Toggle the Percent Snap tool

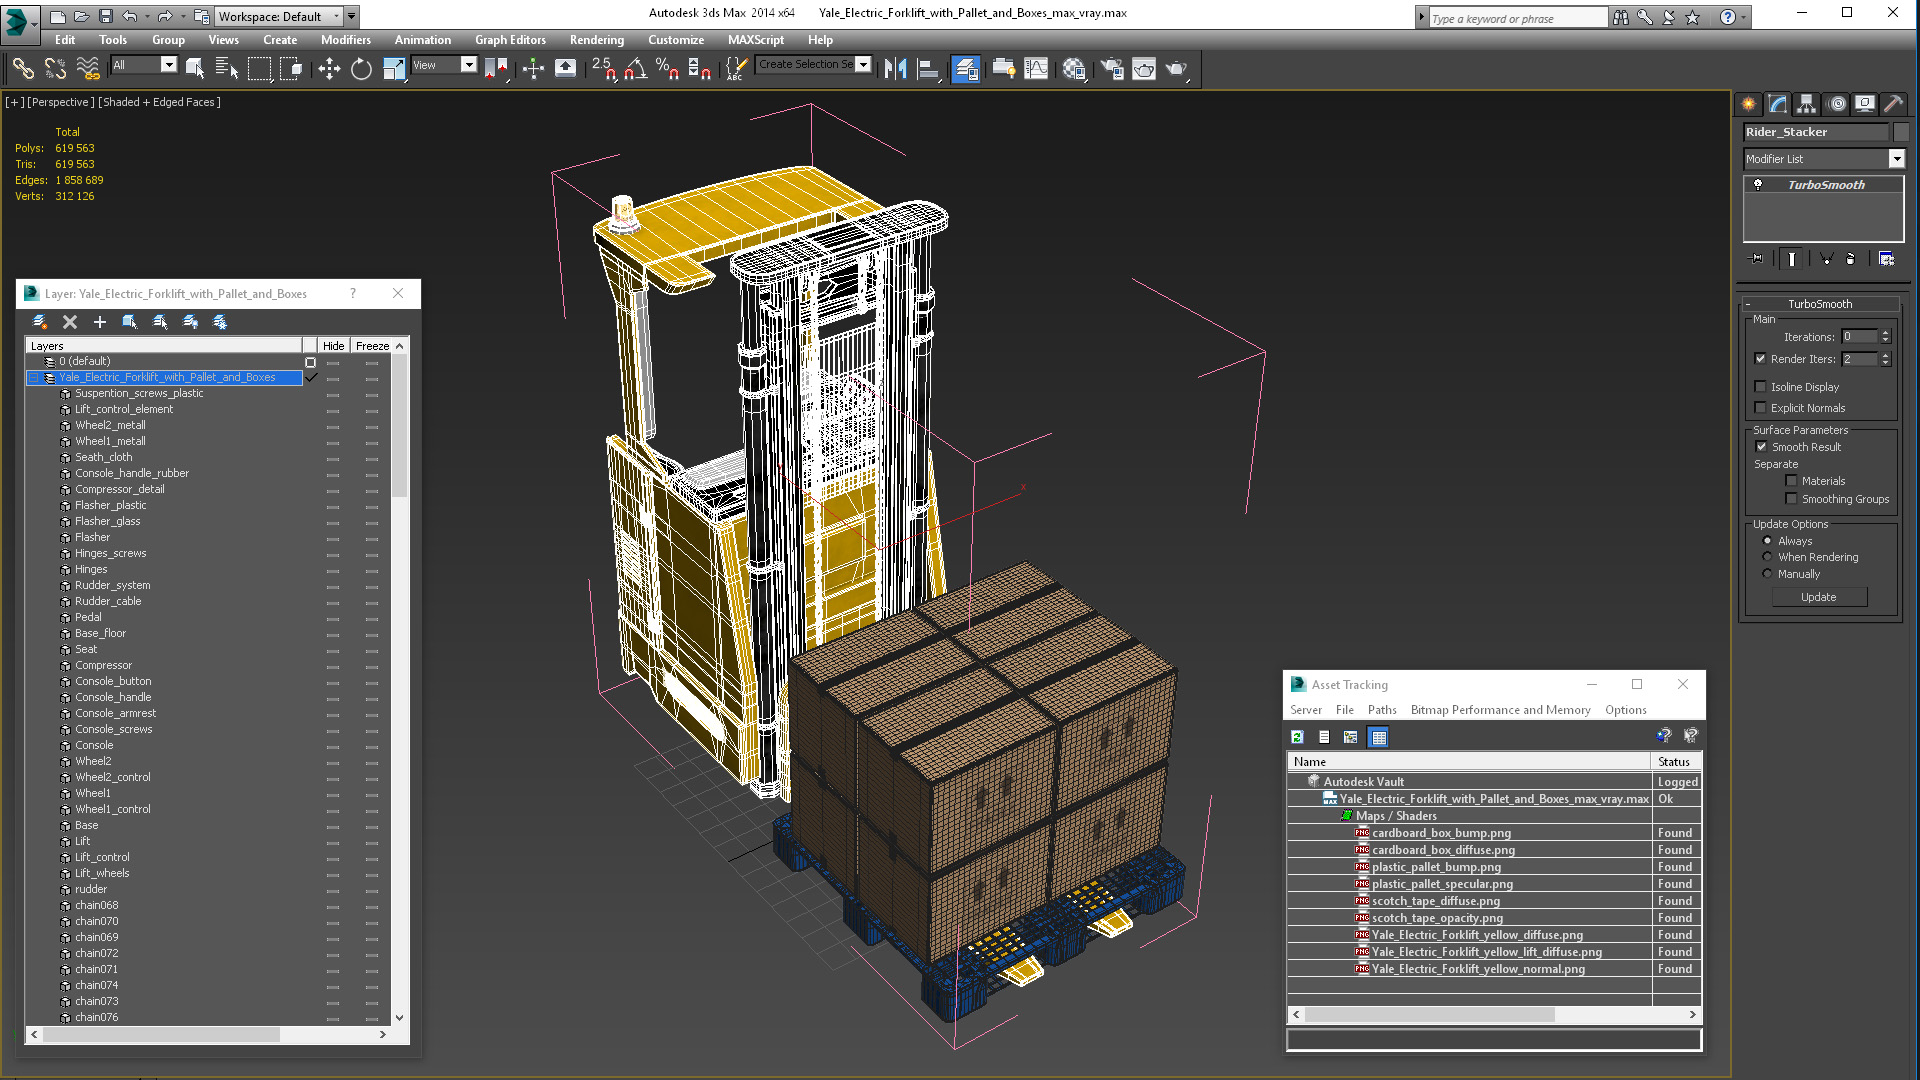tap(667, 68)
